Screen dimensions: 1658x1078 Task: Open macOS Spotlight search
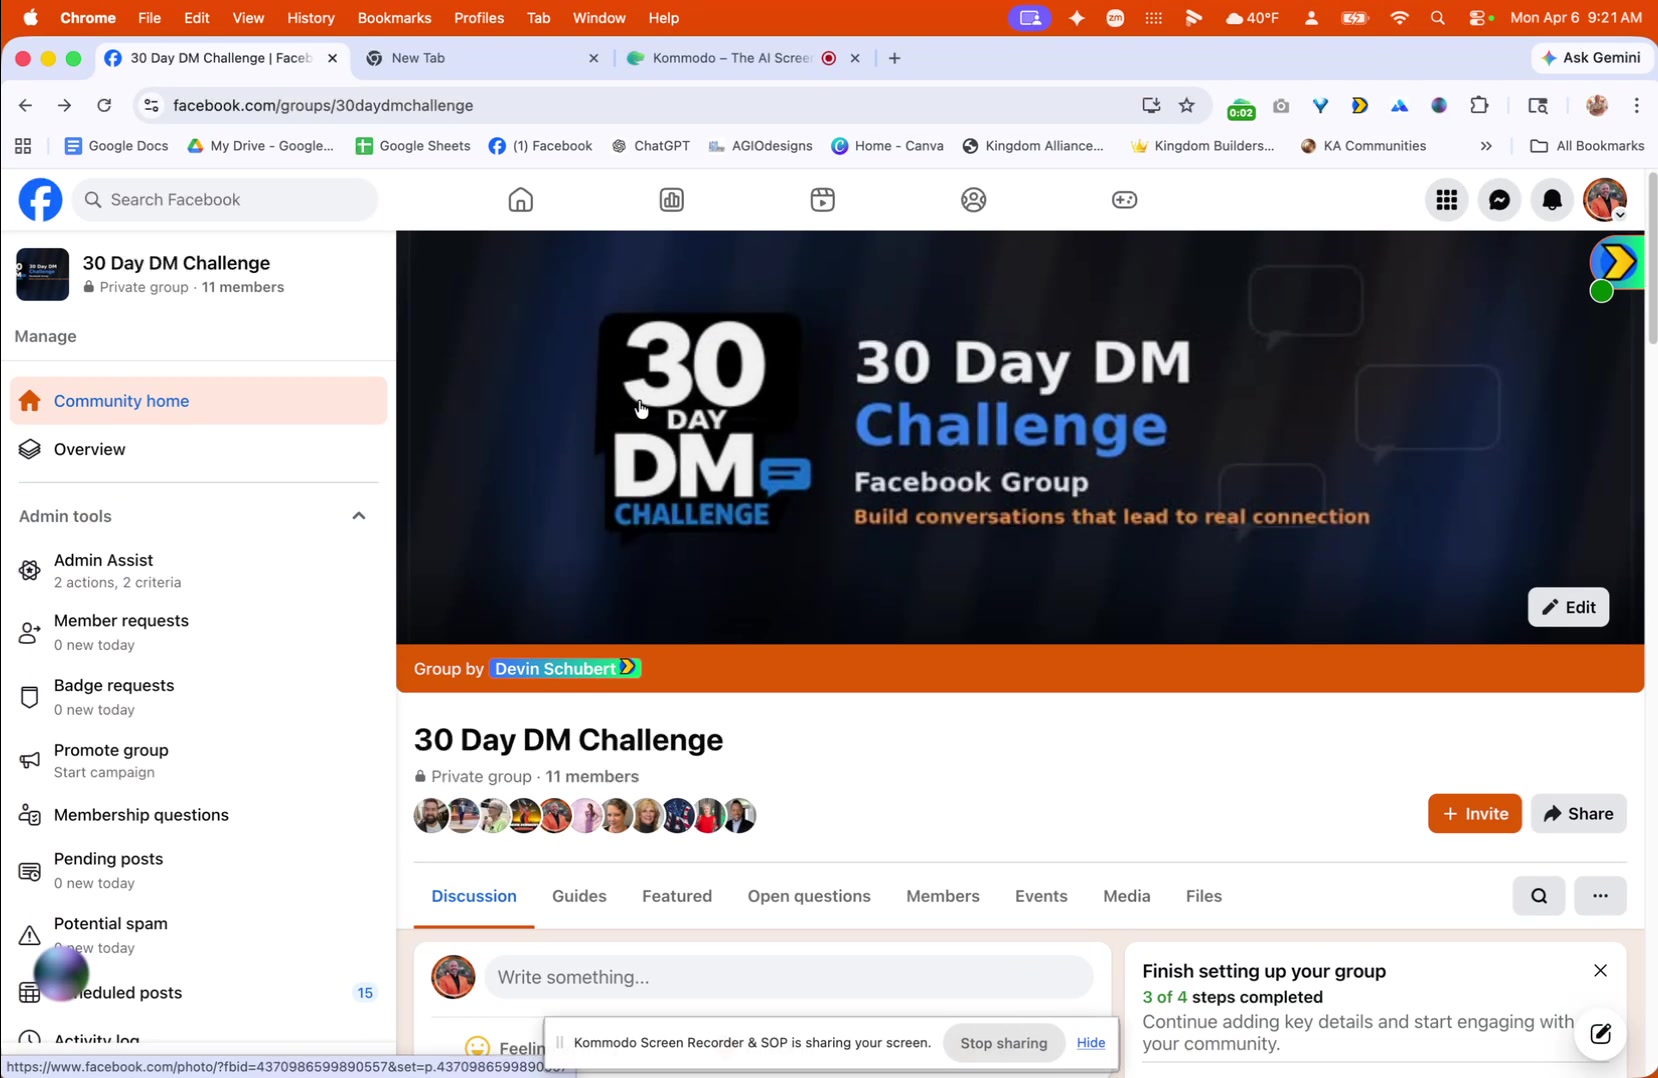(x=1438, y=18)
